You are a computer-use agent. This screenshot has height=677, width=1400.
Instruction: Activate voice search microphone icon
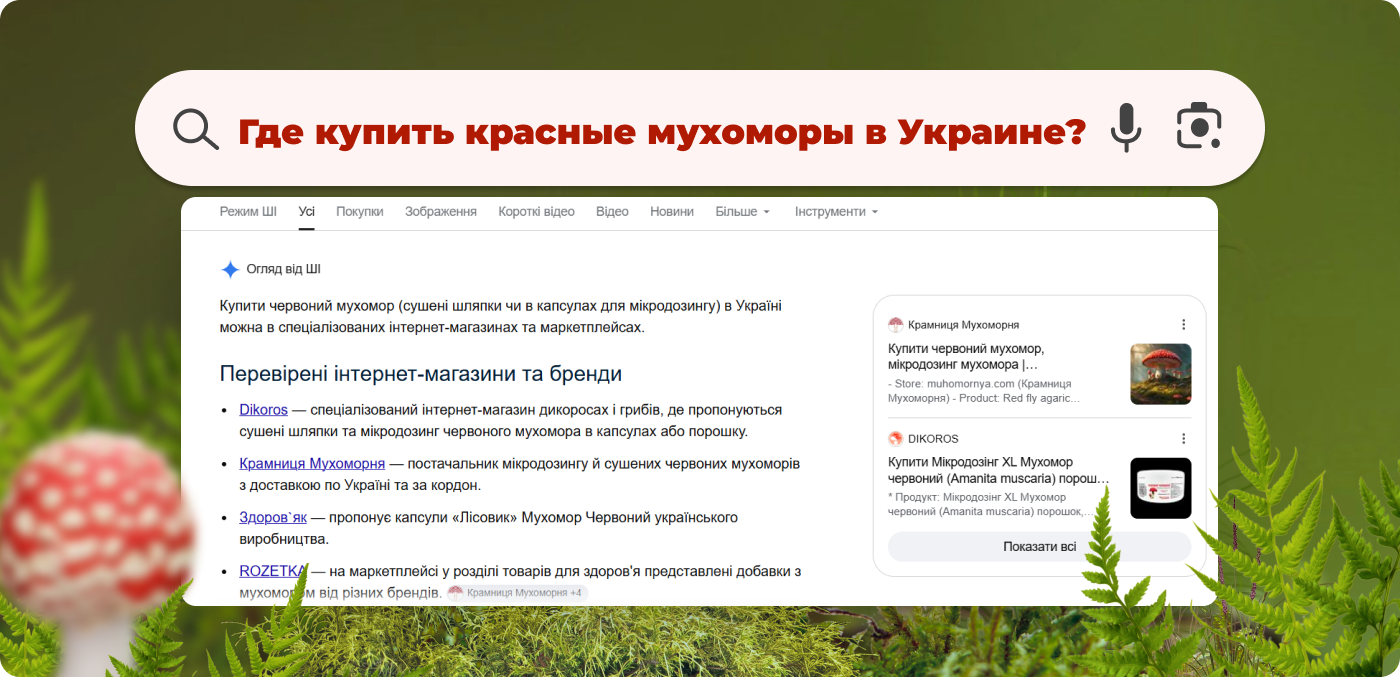click(1126, 128)
